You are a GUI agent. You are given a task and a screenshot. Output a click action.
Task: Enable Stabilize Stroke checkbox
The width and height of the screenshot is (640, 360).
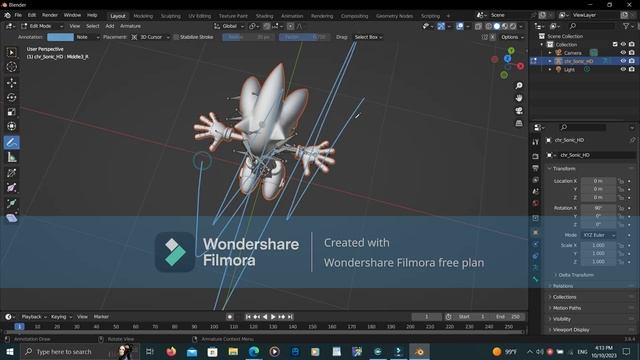click(176, 37)
